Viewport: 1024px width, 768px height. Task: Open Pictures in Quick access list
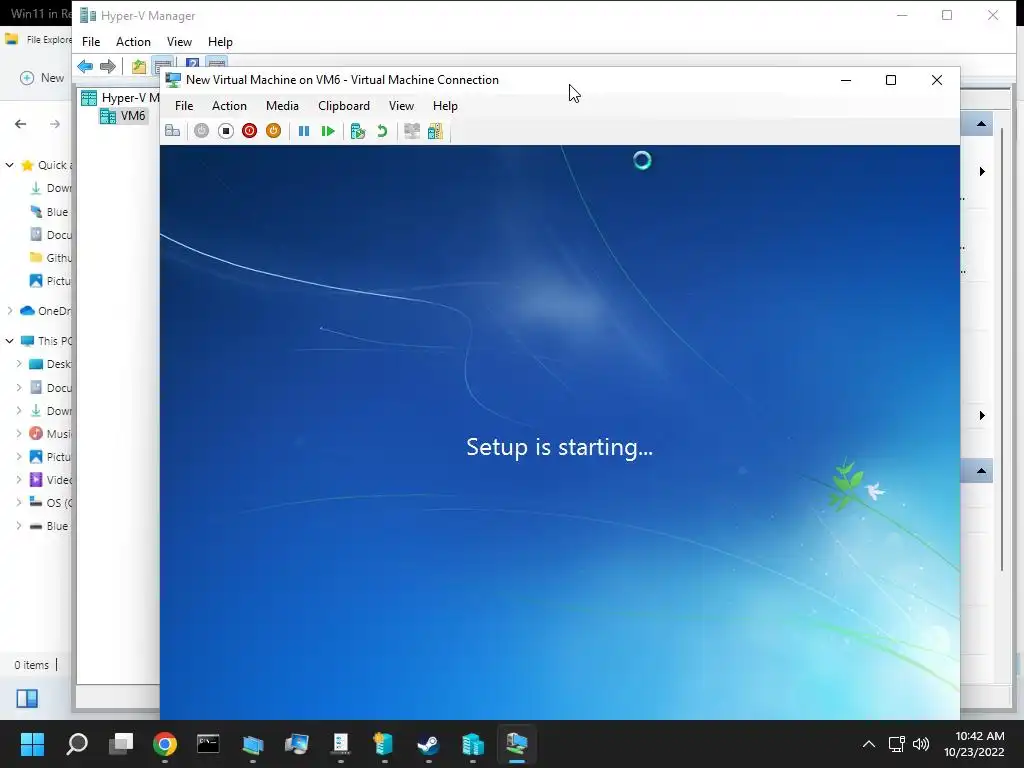[50, 281]
